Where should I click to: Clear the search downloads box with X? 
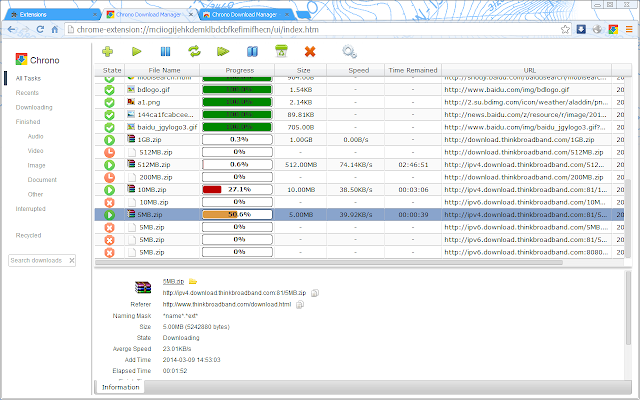[72, 260]
